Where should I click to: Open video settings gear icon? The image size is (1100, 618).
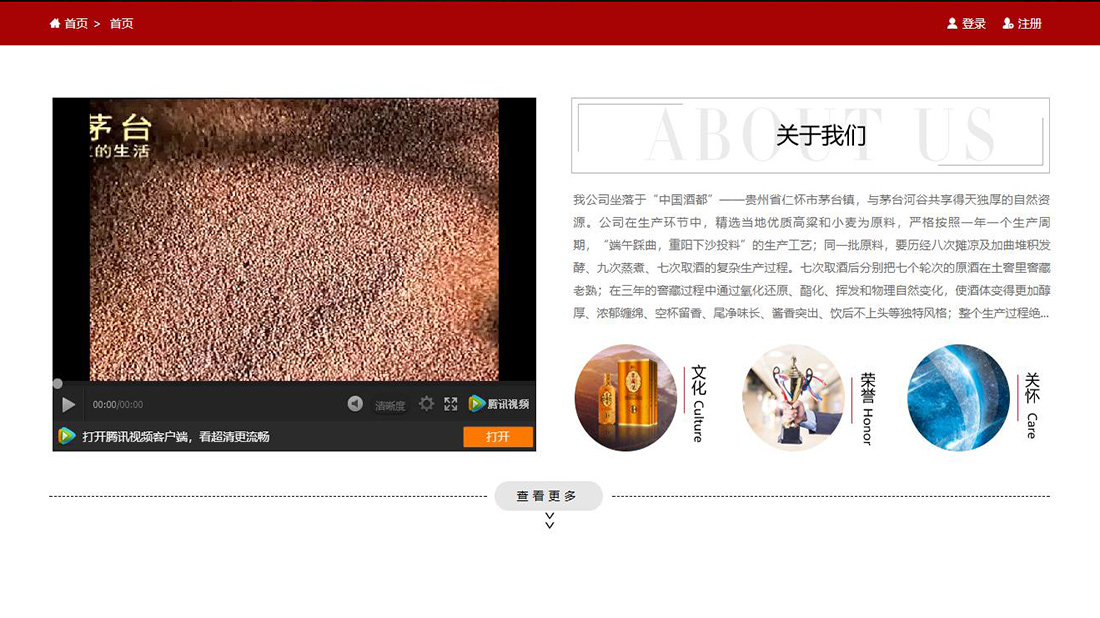tap(426, 403)
